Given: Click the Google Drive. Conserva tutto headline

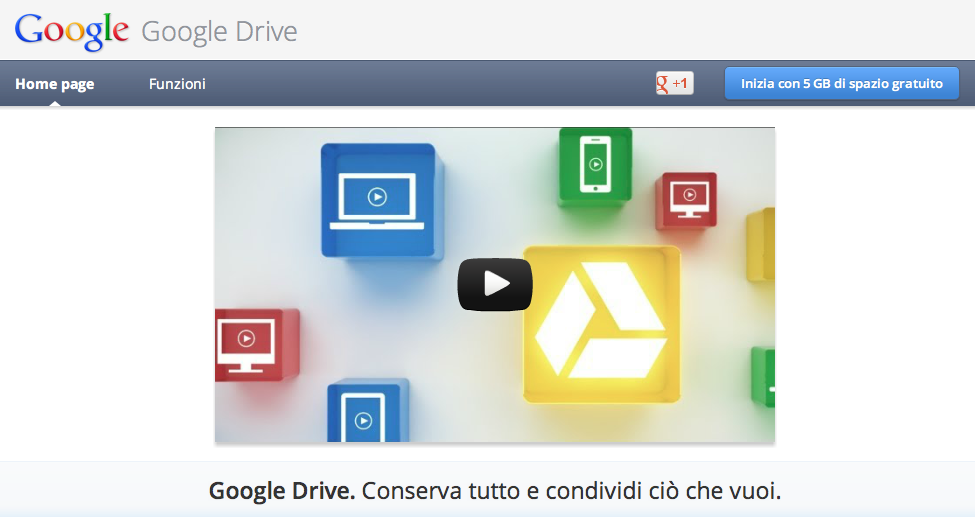Looking at the screenshot, I should (x=495, y=491).
